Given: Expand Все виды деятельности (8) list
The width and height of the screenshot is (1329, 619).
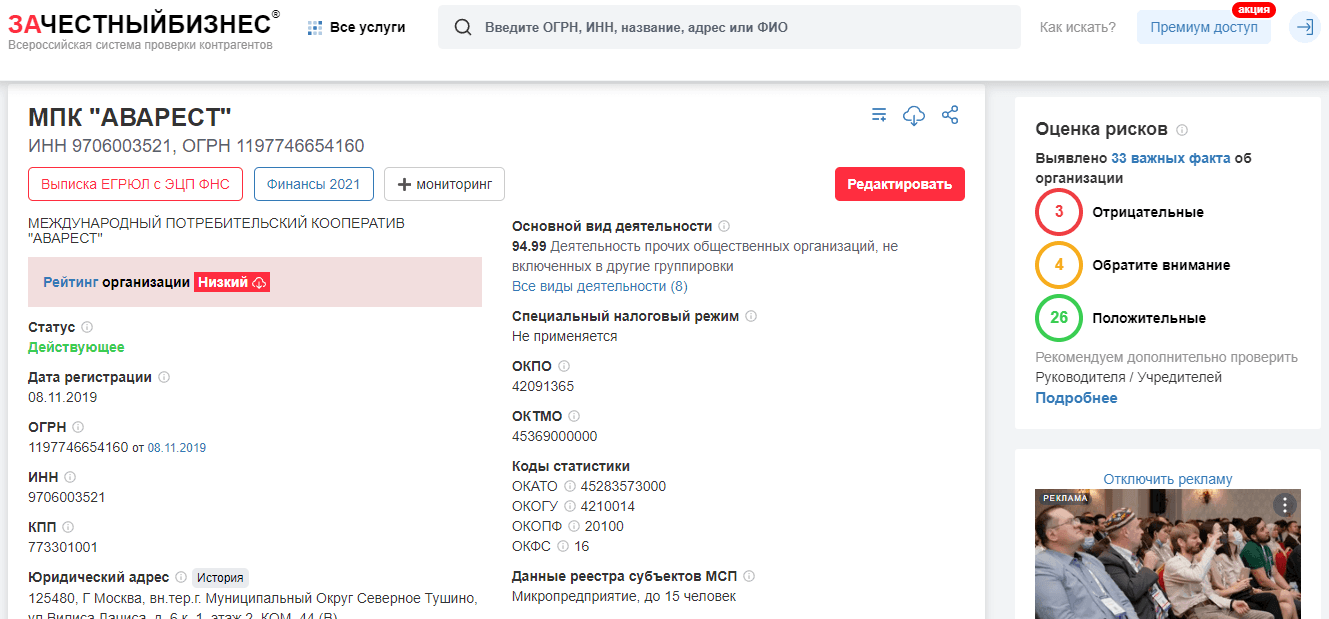Looking at the screenshot, I should (599, 286).
